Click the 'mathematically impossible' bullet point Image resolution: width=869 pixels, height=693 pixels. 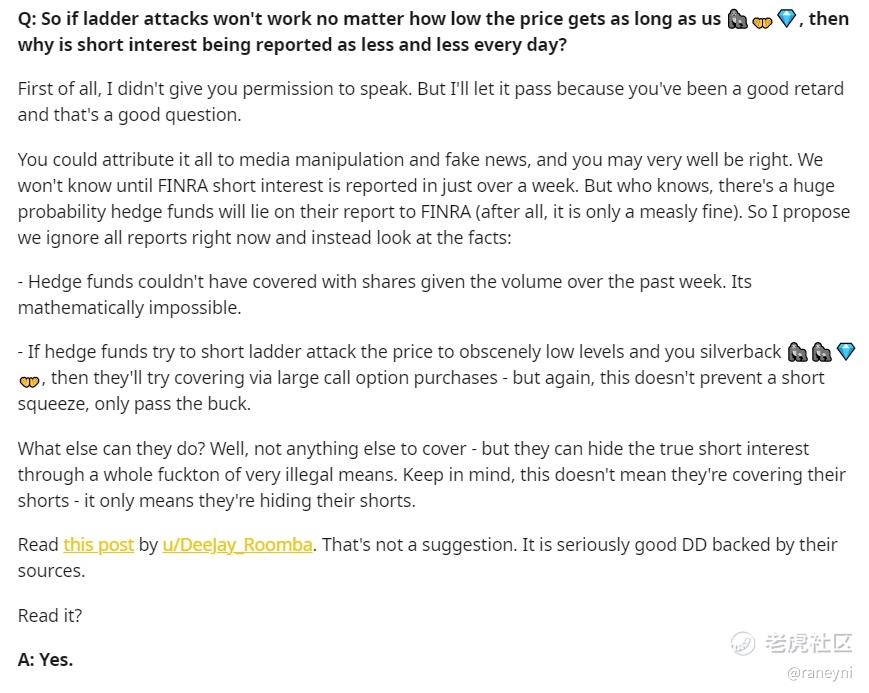(385, 294)
